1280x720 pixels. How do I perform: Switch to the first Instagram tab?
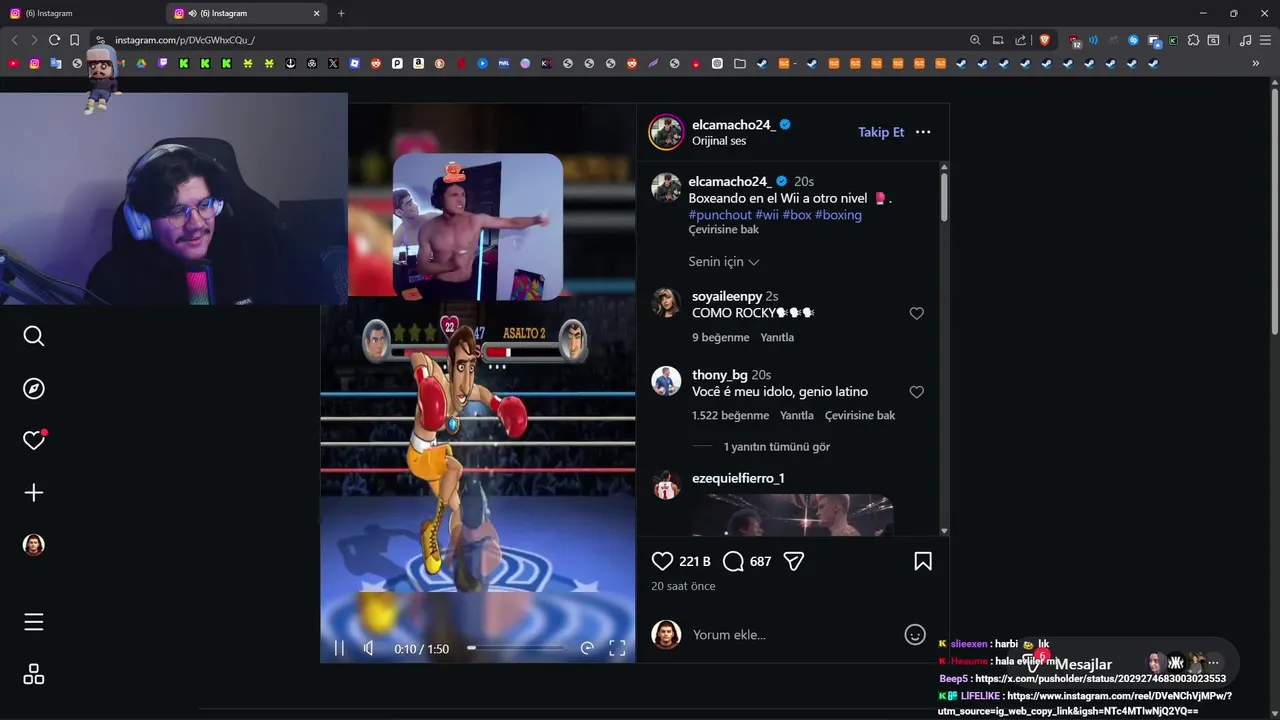(x=82, y=13)
